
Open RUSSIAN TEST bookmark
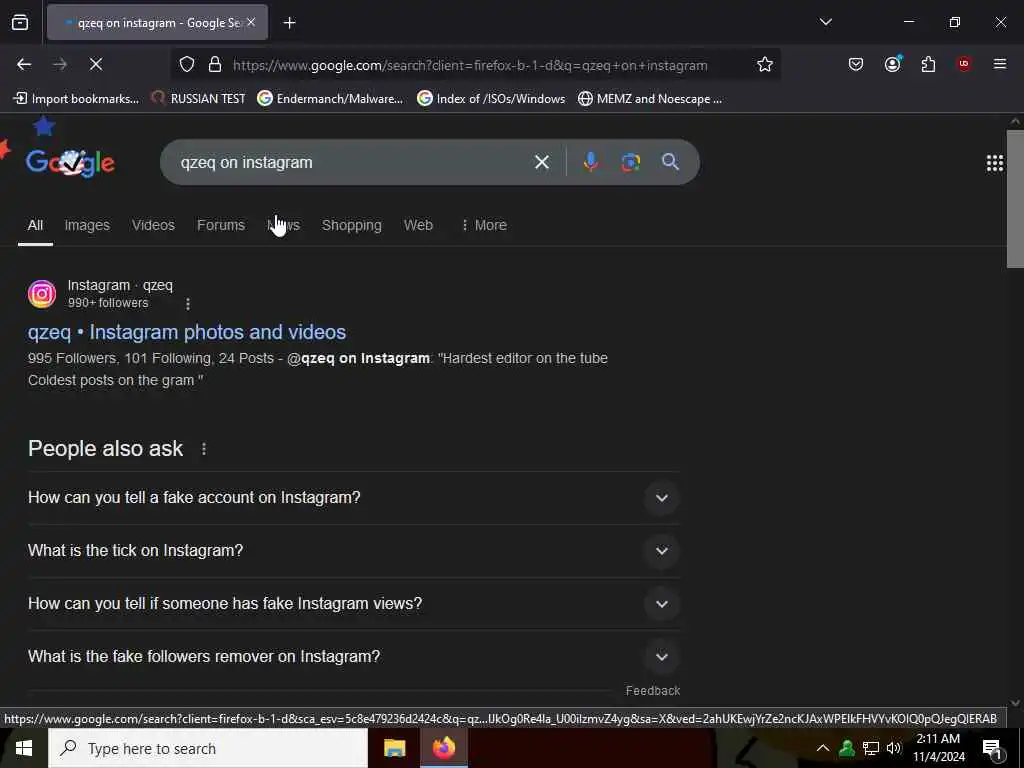click(198, 99)
